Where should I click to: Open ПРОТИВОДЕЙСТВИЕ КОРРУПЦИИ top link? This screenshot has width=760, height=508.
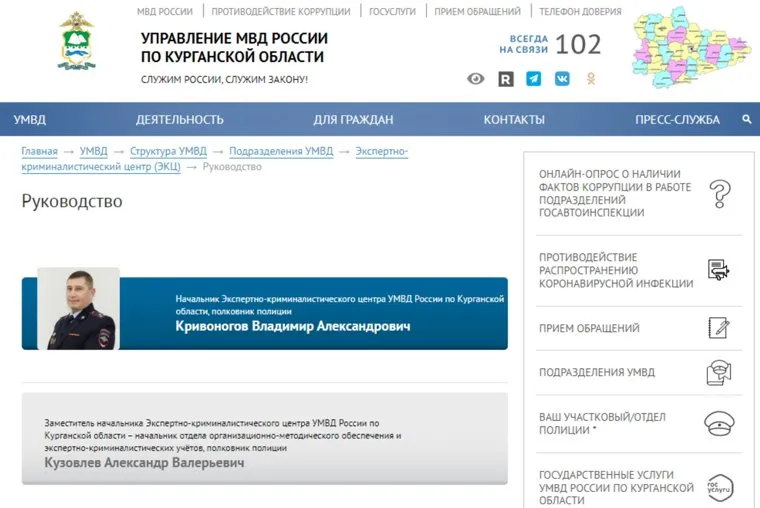(x=281, y=12)
